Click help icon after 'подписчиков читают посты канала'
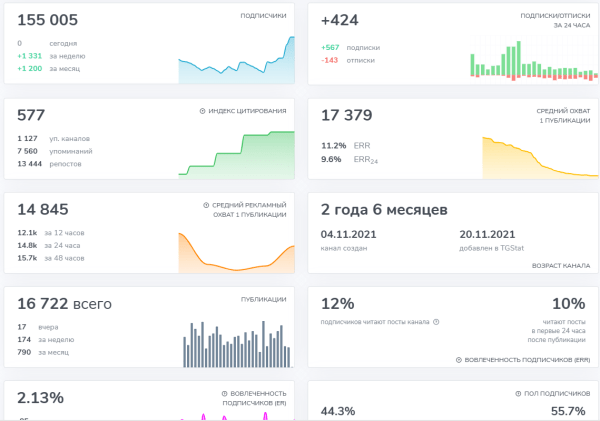Viewport: 600px width, 421px height. pos(436,322)
